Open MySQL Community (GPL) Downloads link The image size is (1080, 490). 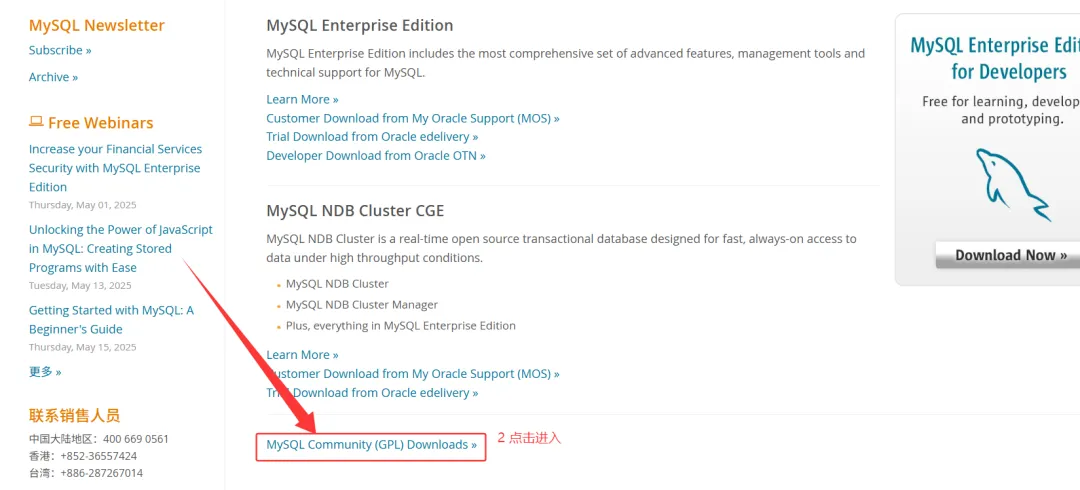tap(371, 444)
